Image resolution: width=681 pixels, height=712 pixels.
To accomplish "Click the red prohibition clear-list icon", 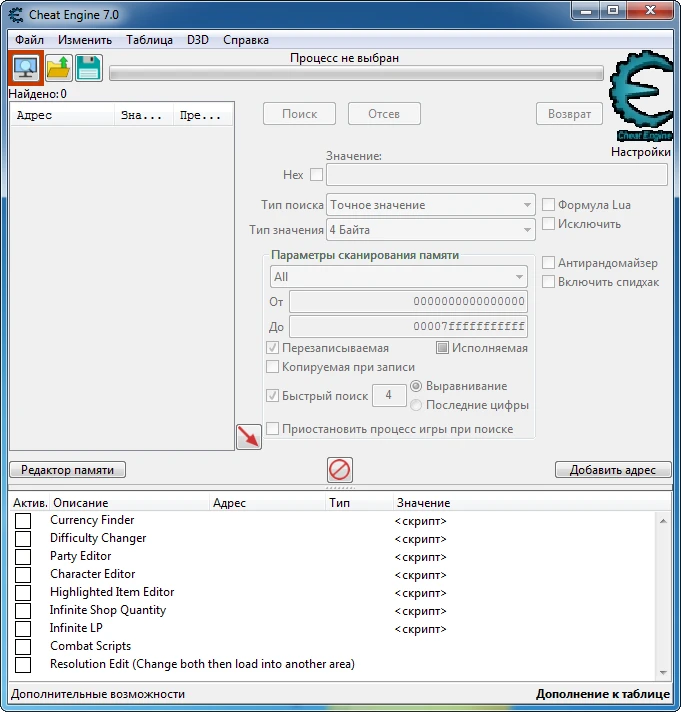I will (x=340, y=470).
